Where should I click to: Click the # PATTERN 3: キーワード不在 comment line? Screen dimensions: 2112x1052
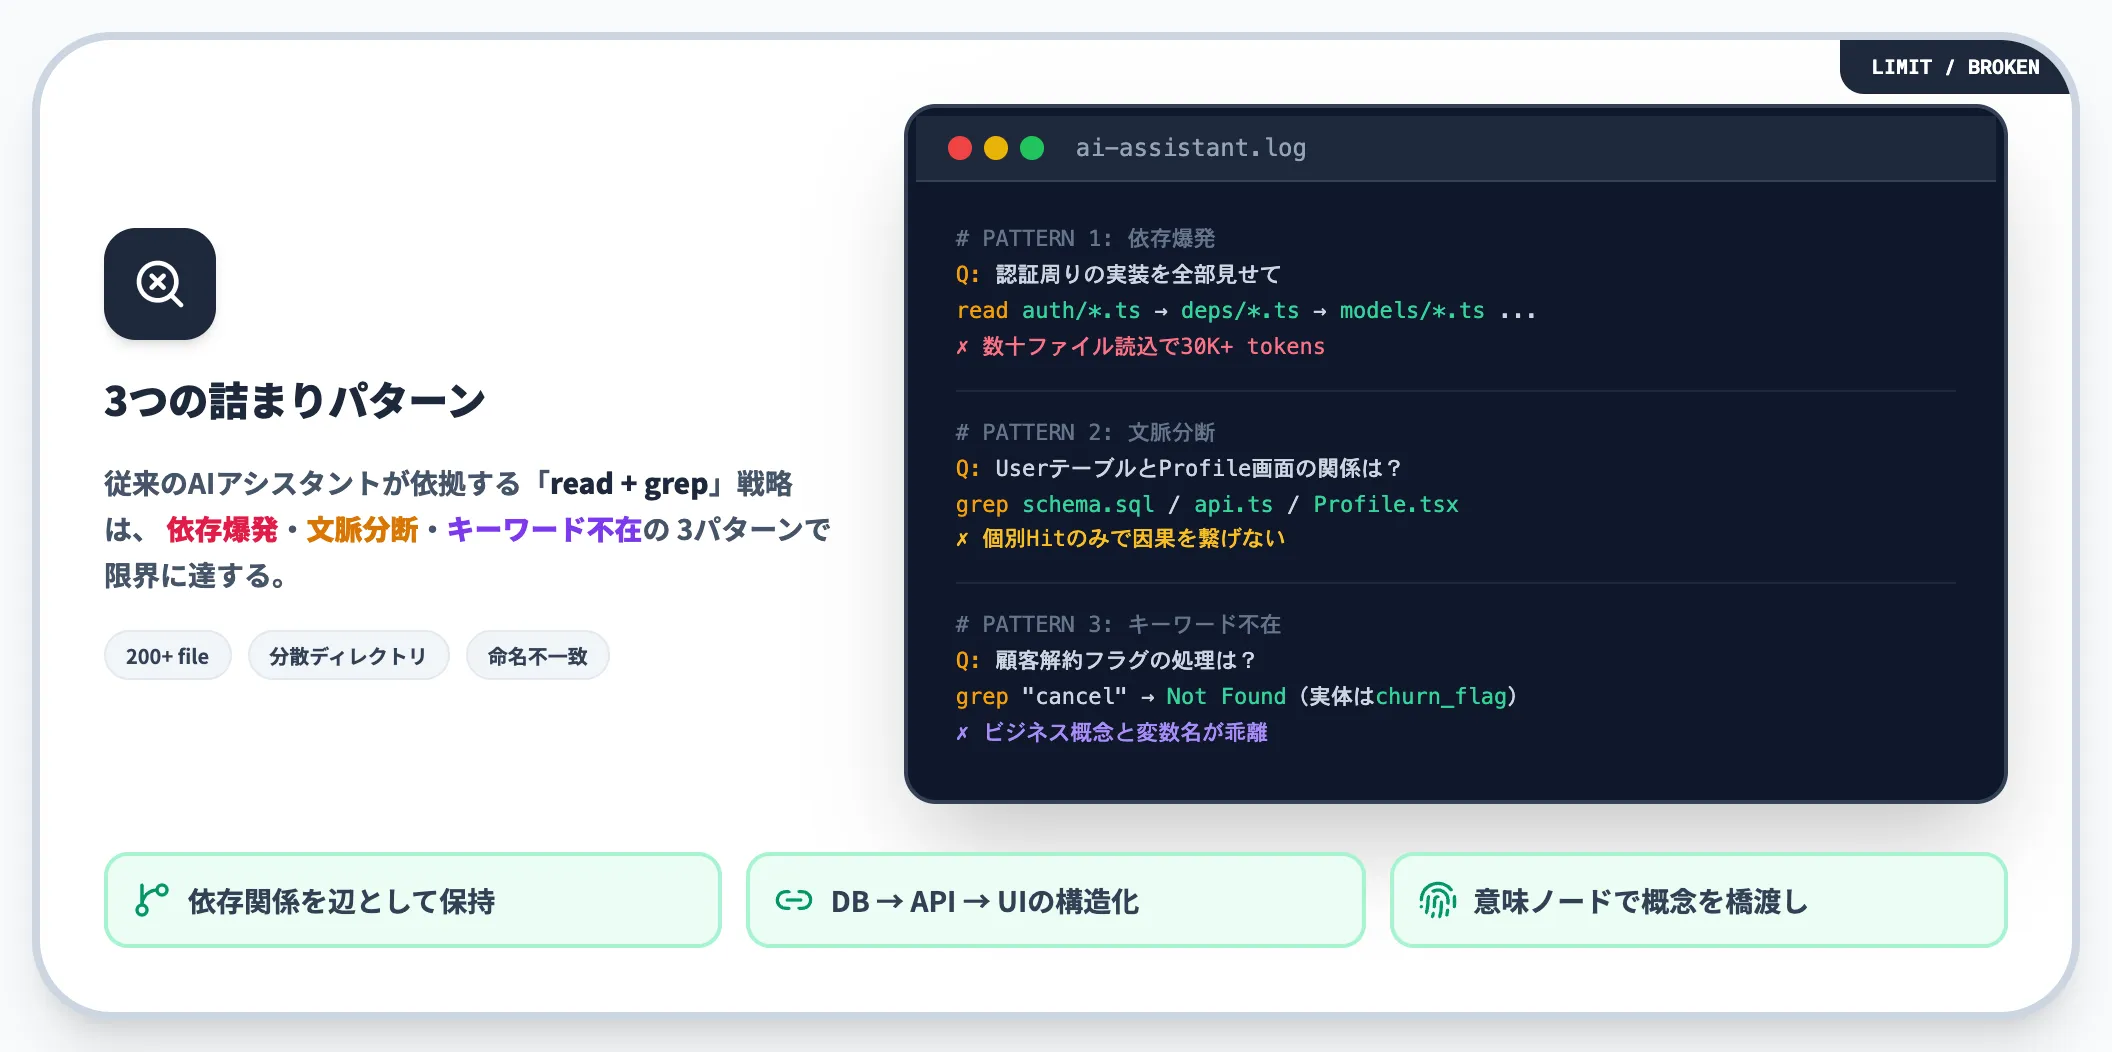click(x=1118, y=624)
